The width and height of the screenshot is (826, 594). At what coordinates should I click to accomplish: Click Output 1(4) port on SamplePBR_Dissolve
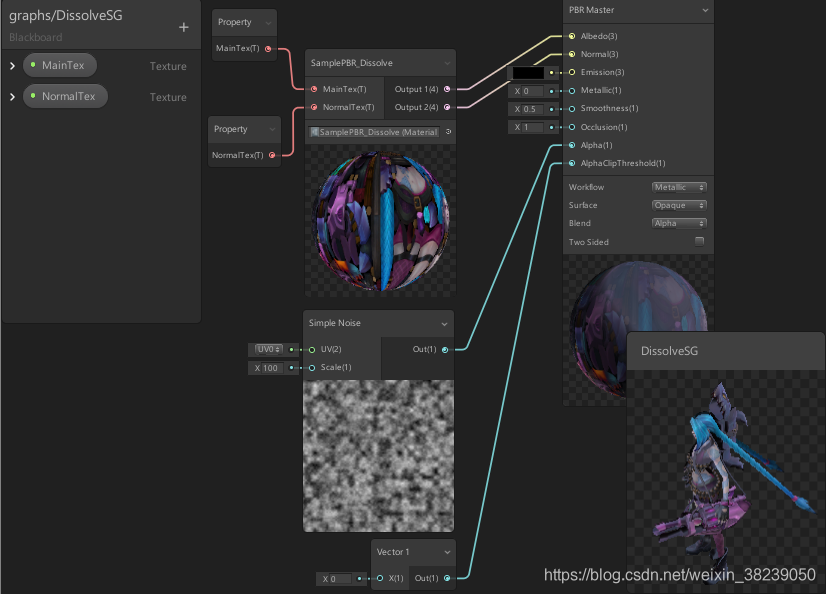447,90
